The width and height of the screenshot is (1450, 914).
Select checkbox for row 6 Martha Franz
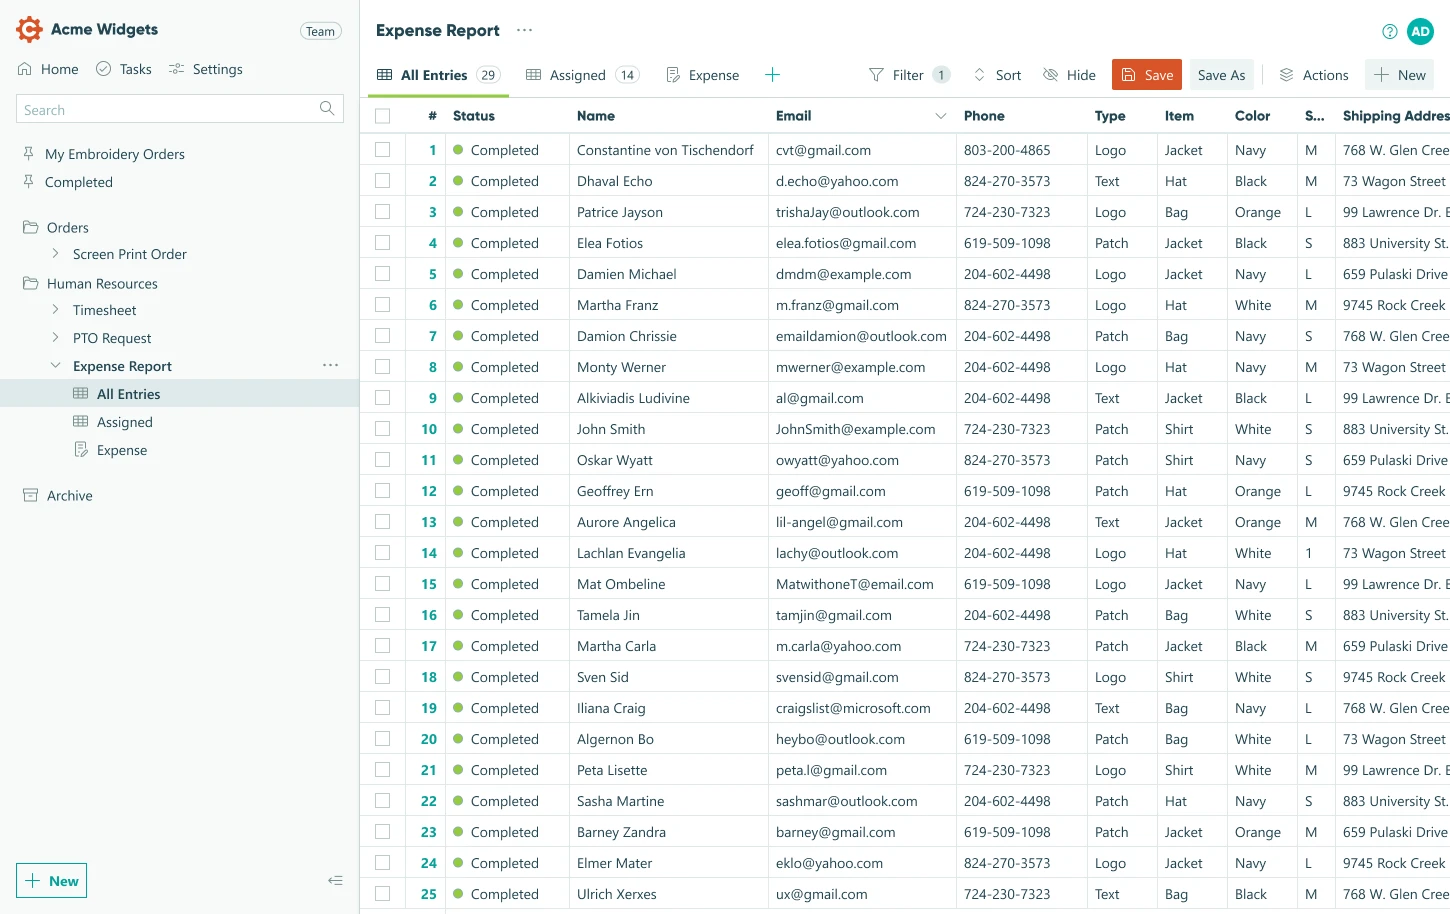click(x=382, y=305)
